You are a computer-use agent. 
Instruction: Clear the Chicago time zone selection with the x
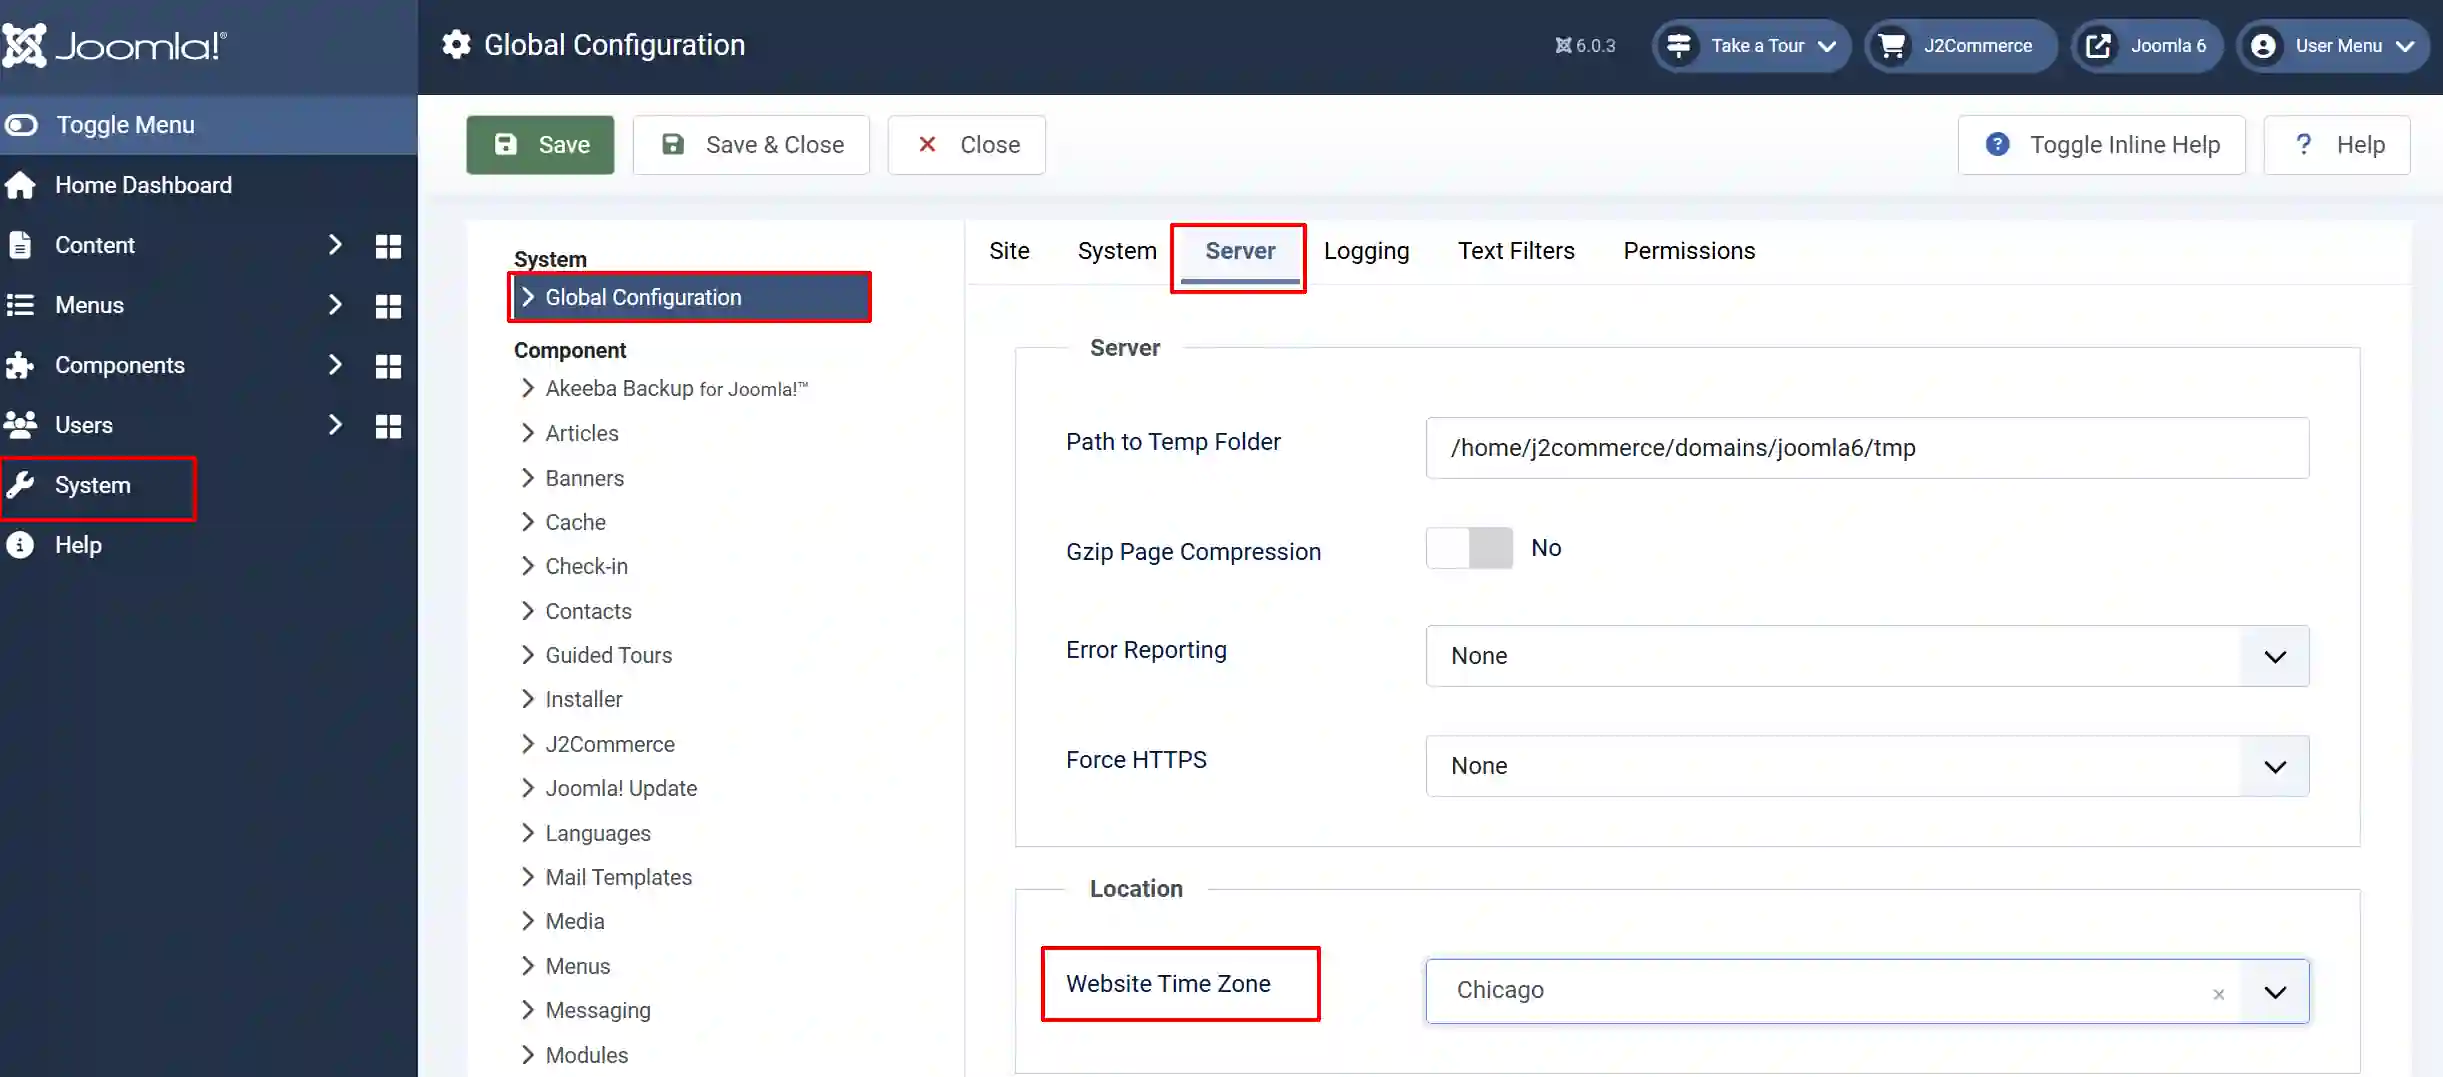coord(2218,994)
